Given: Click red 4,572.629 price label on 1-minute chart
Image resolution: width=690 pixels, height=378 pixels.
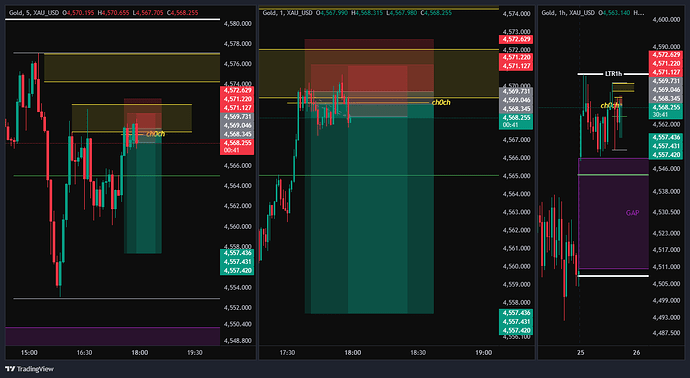Looking at the screenshot, I should [x=516, y=40].
